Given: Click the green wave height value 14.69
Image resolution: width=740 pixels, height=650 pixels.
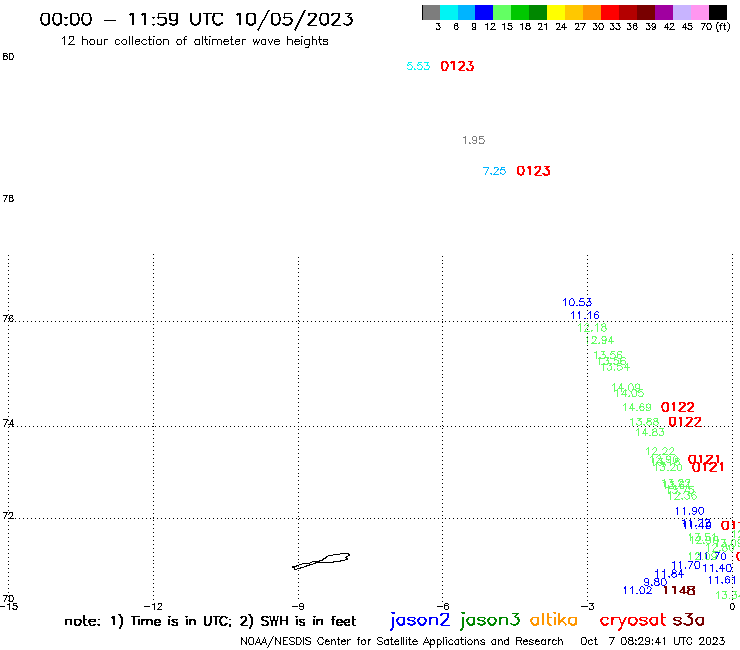Looking at the screenshot, I should click(x=637, y=407).
